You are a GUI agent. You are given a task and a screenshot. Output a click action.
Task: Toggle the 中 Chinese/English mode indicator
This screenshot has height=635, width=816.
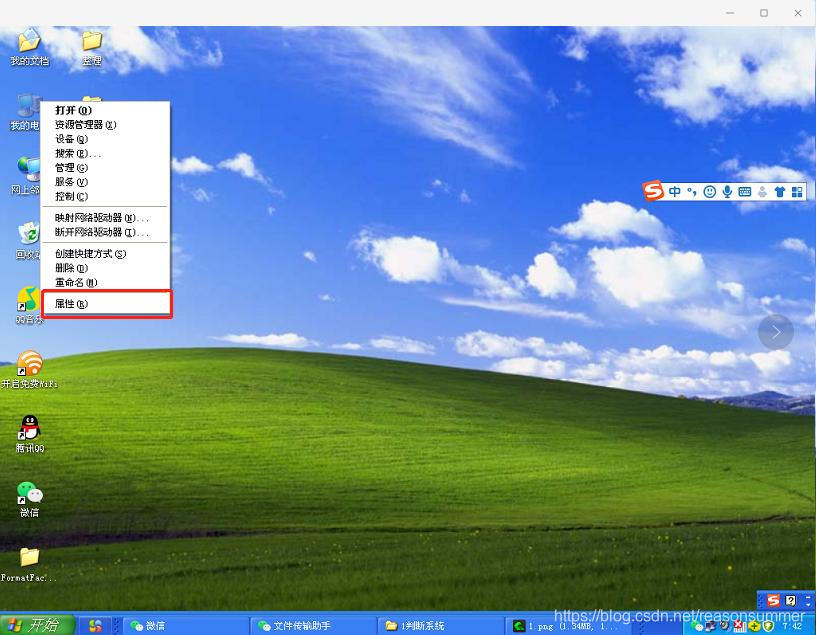[674, 192]
